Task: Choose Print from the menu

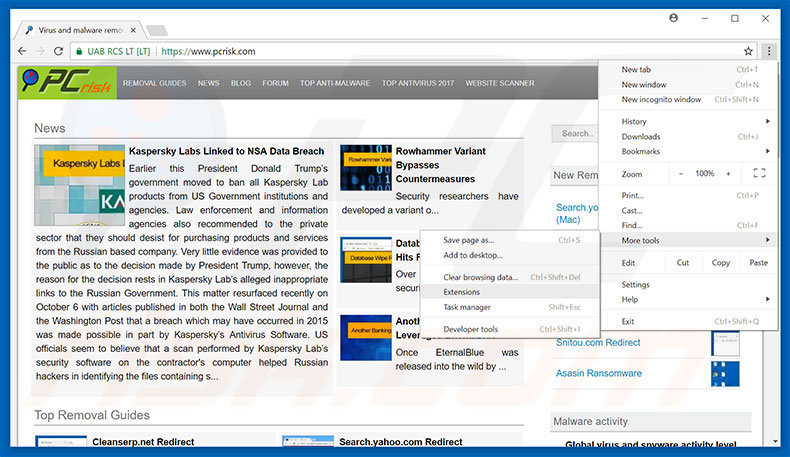Action: (x=688, y=195)
